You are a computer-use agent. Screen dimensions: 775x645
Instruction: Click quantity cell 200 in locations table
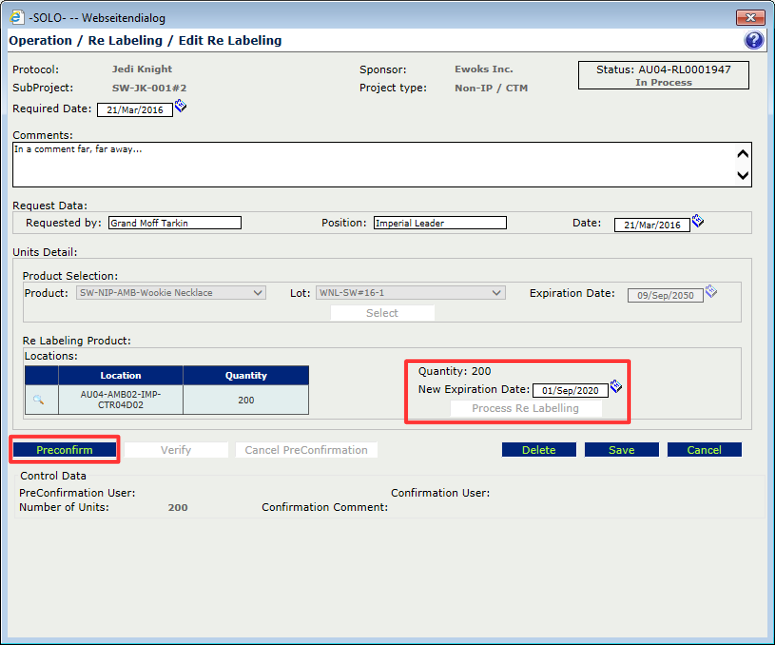pos(246,400)
